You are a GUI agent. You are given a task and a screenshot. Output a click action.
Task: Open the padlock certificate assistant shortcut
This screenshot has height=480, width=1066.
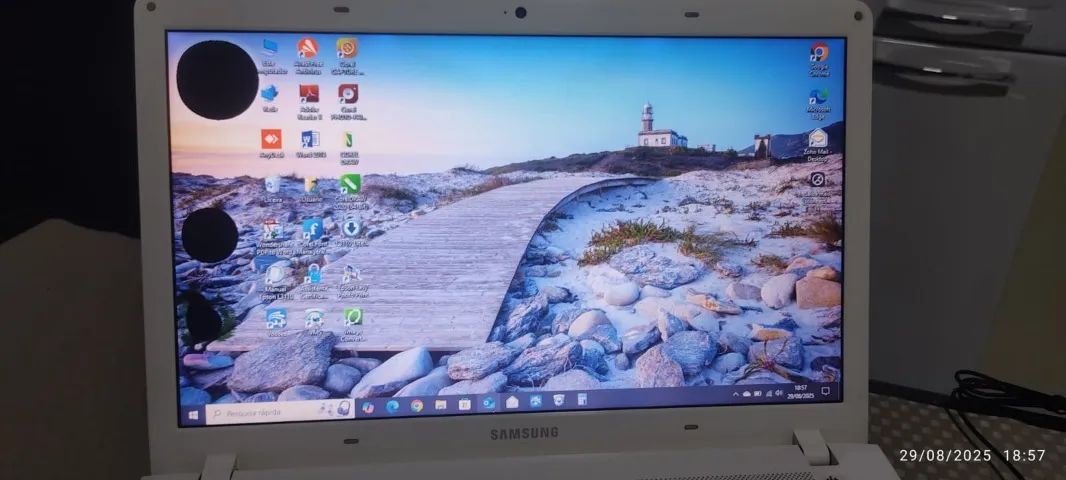tap(313, 273)
